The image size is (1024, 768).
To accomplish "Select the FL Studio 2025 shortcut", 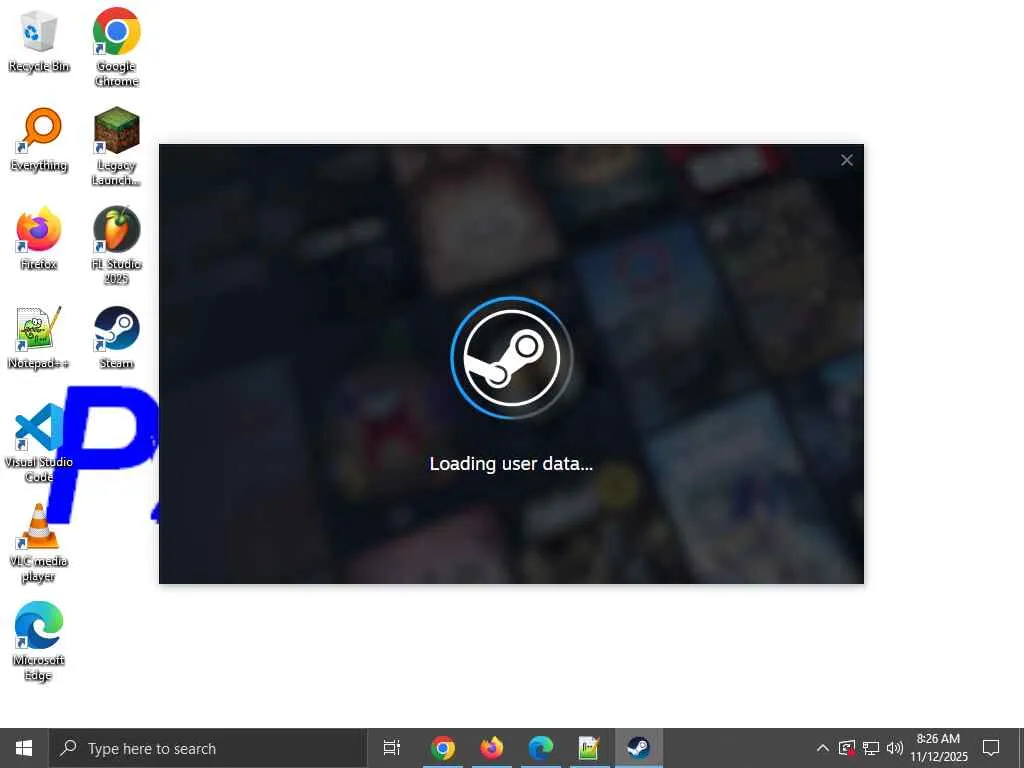I will point(116,246).
